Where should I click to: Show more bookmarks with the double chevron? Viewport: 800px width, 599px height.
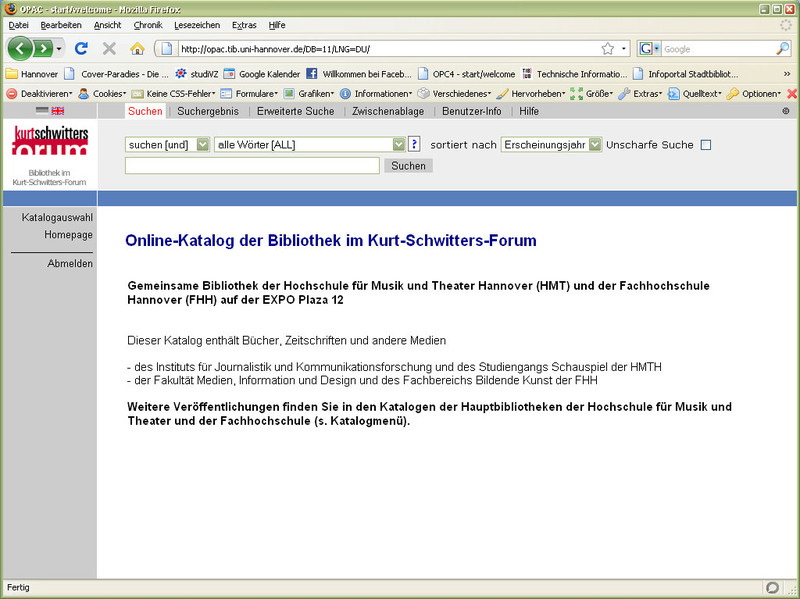787,74
